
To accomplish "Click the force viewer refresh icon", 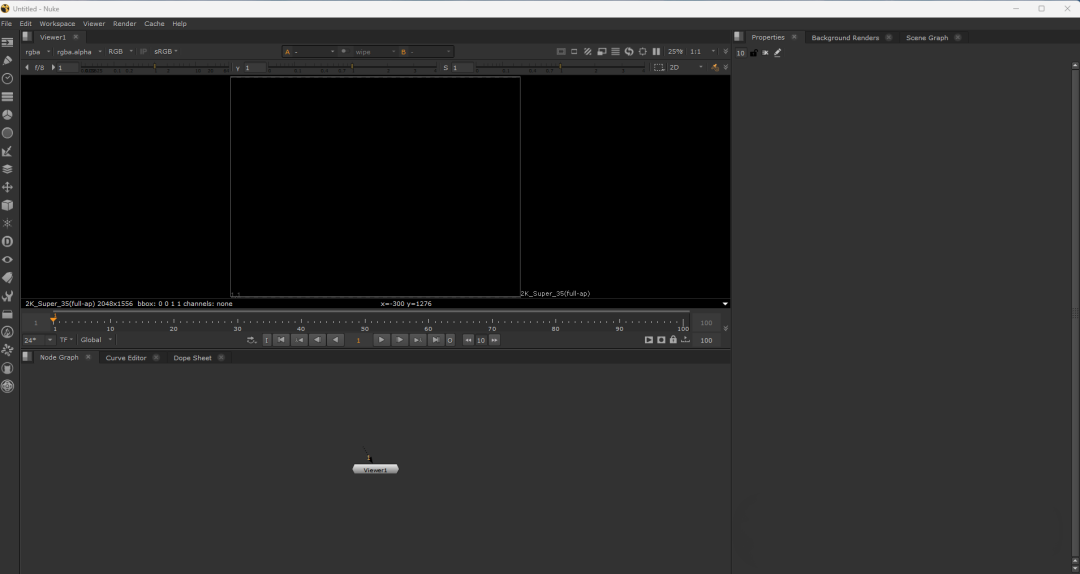I will (629, 51).
